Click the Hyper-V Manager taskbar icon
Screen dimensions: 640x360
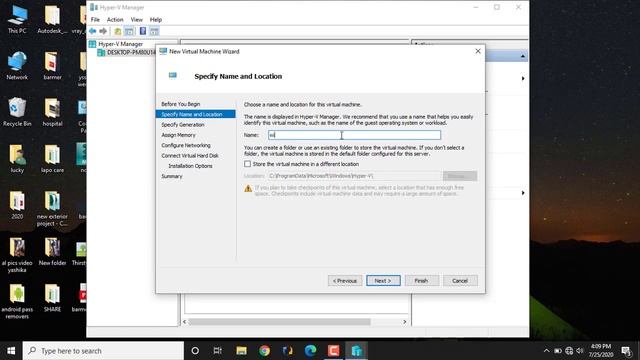coord(356,351)
